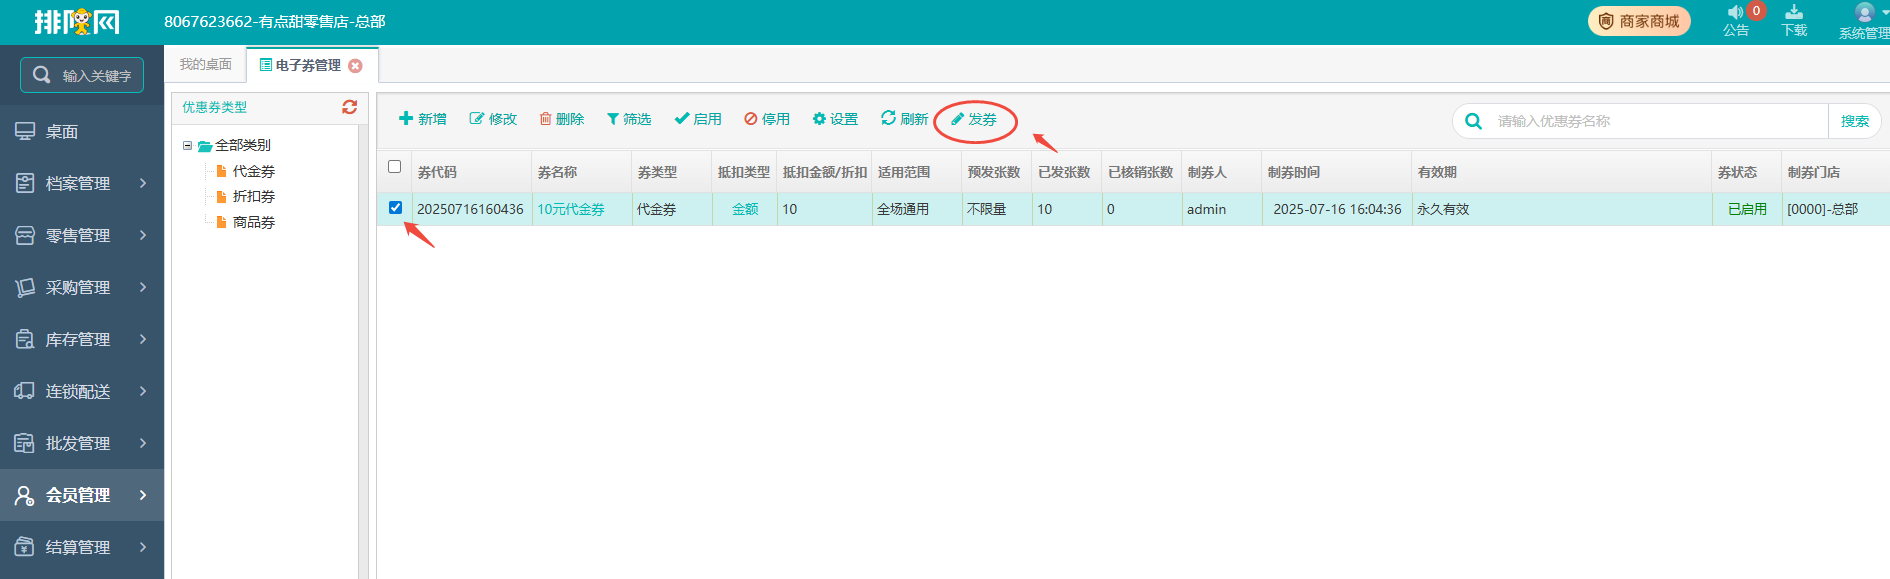Image resolution: width=1890 pixels, height=579 pixels.
Task: Click the 金额 deduction type link
Action: click(745, 209)
